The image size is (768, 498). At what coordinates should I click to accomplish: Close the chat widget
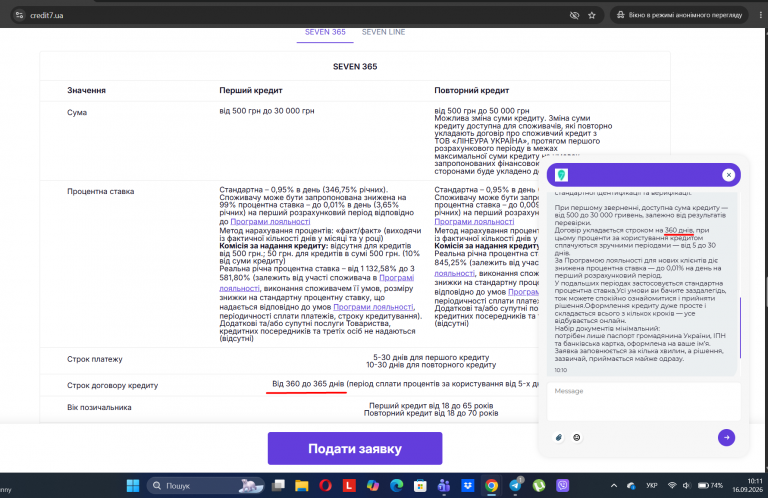click(x=728, y=175)
